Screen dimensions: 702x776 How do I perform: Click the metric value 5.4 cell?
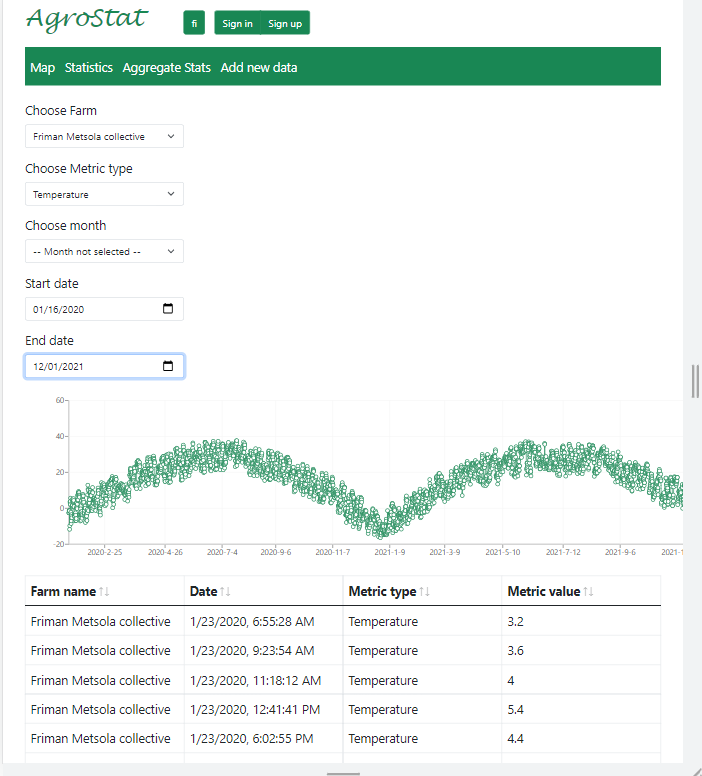(x=581, y=709)
